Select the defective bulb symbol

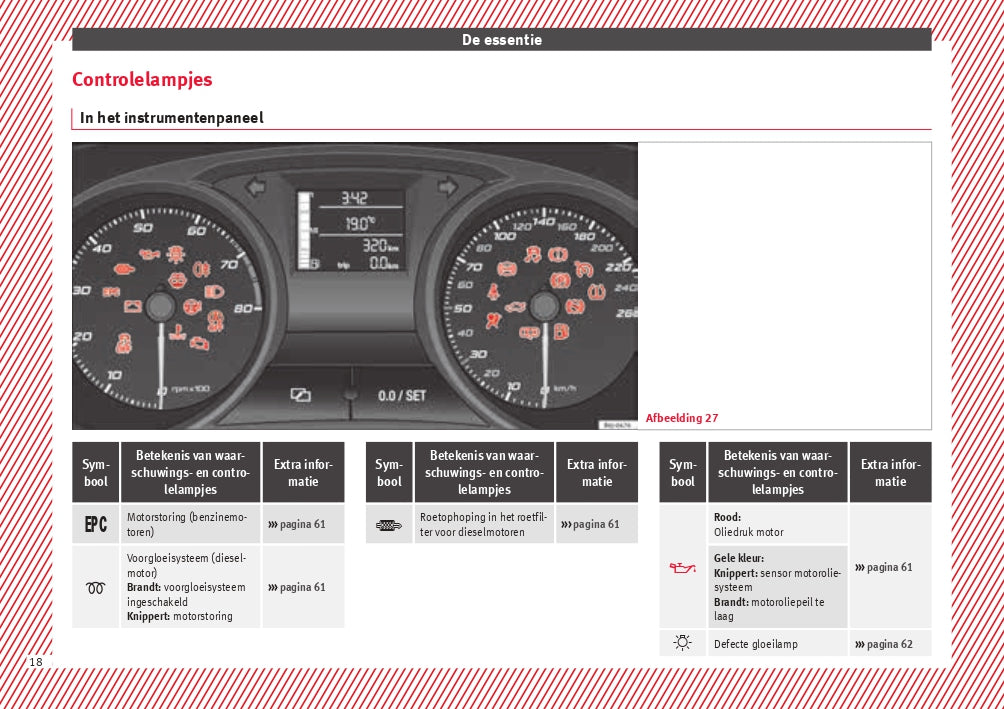(683, 643)
